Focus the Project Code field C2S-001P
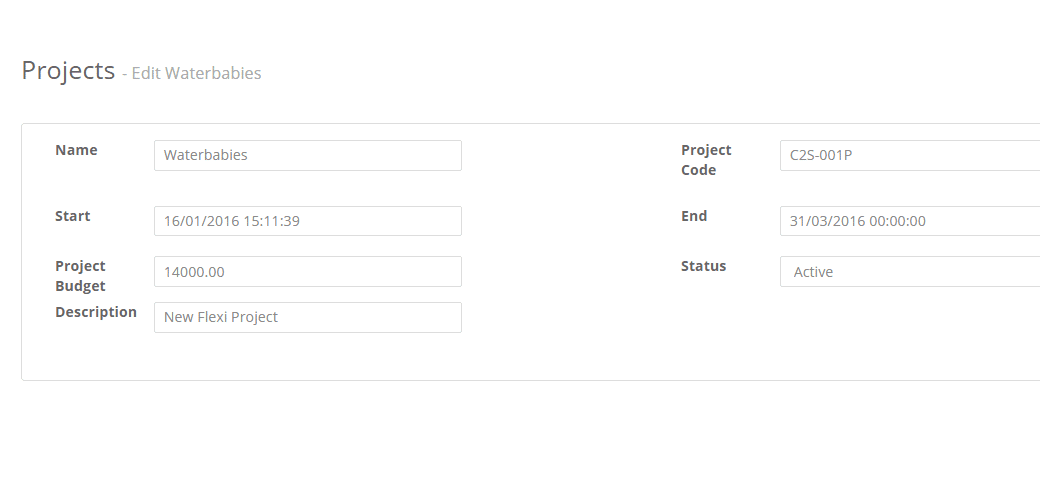The image size is (1040, 492). point(910,155)
